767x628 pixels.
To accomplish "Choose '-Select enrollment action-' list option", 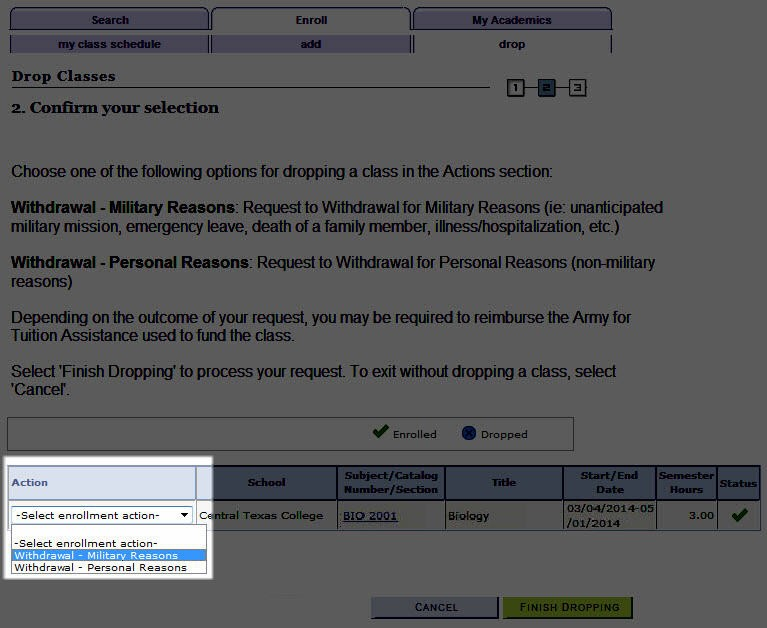I will (109, 543).
